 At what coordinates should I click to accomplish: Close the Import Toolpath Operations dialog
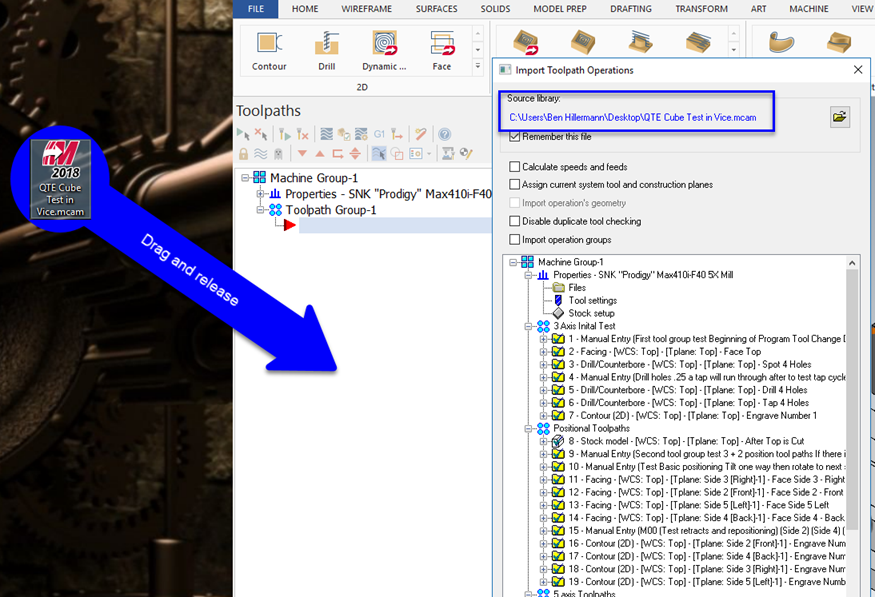858,70
